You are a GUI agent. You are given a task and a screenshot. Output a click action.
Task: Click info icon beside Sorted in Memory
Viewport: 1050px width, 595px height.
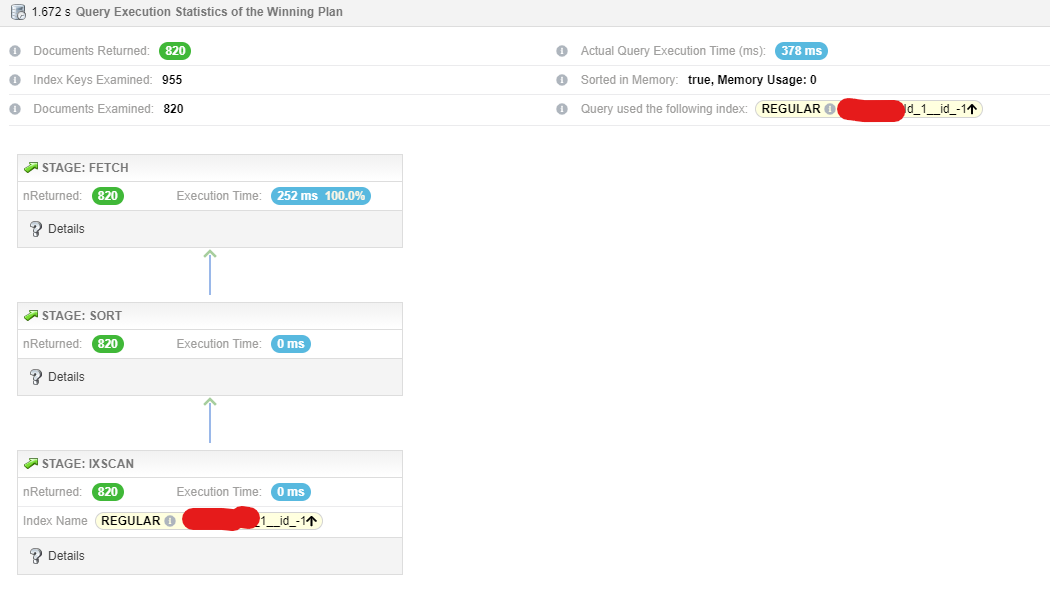click(x=562, y=80)
